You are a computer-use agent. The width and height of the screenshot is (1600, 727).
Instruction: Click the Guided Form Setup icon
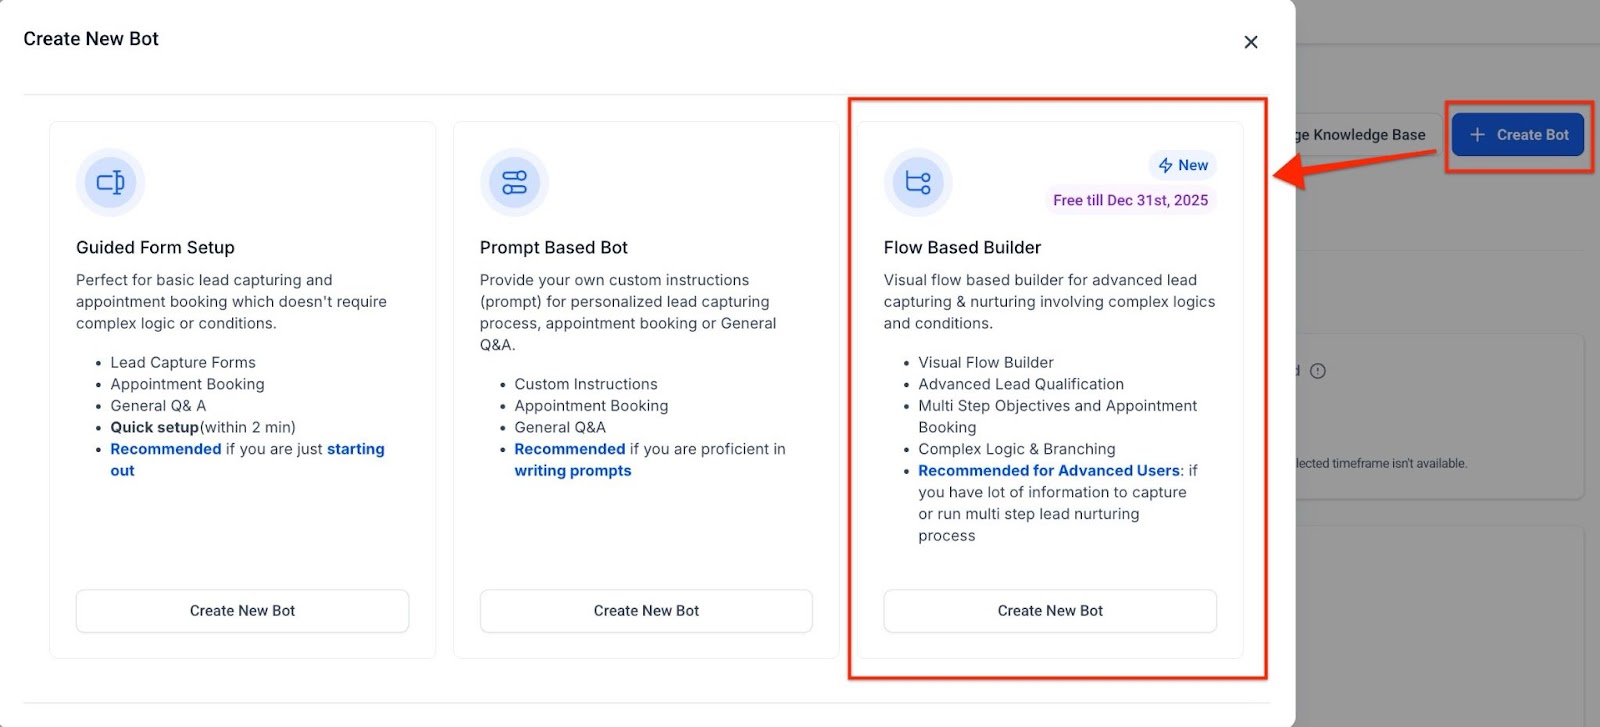(110, 182)
